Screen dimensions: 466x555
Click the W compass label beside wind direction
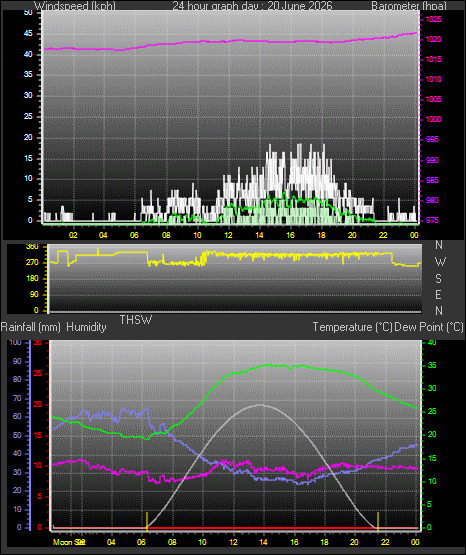coord(440,262)
